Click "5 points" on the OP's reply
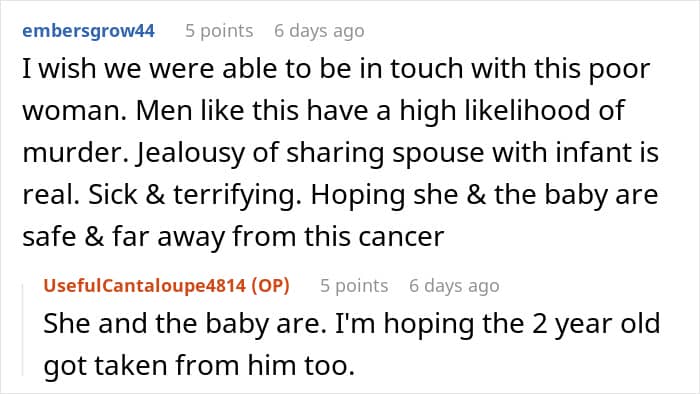This screenshot has width=700, height=394. pyautogui.click(x=354, y=286)
